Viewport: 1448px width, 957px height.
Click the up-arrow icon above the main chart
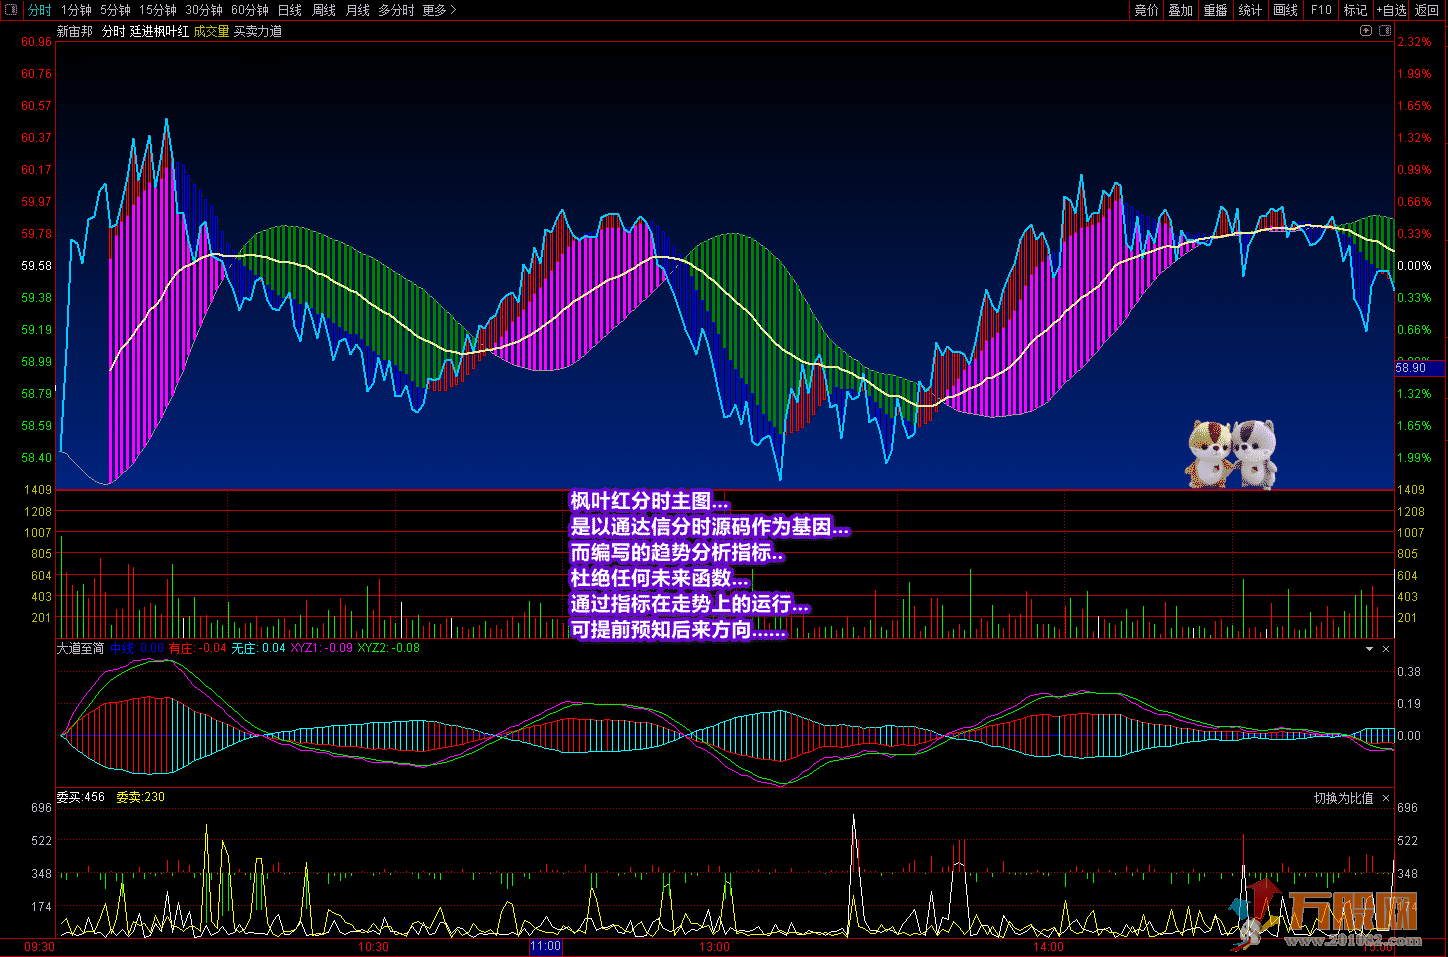pos(1366,31)
